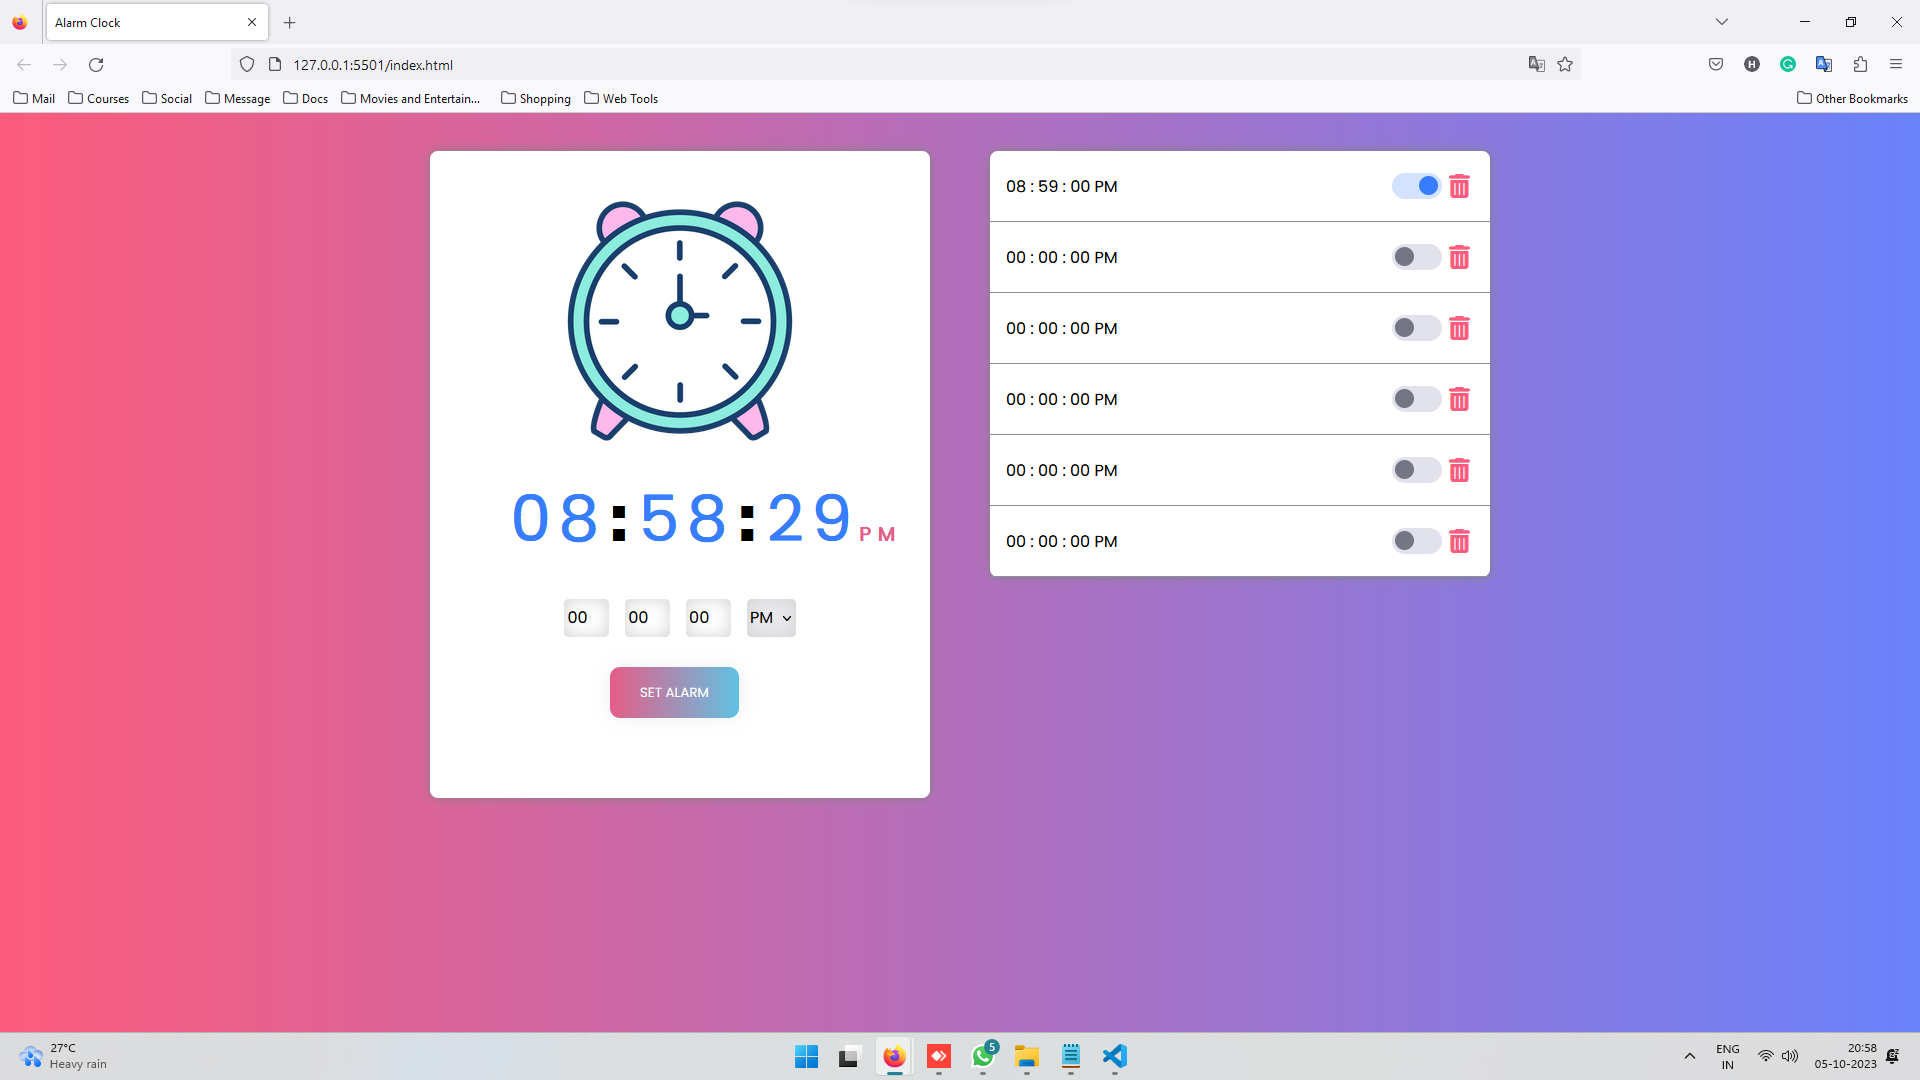Click the hours input field
The image size is (1920, 1080).
click(585, 618)
